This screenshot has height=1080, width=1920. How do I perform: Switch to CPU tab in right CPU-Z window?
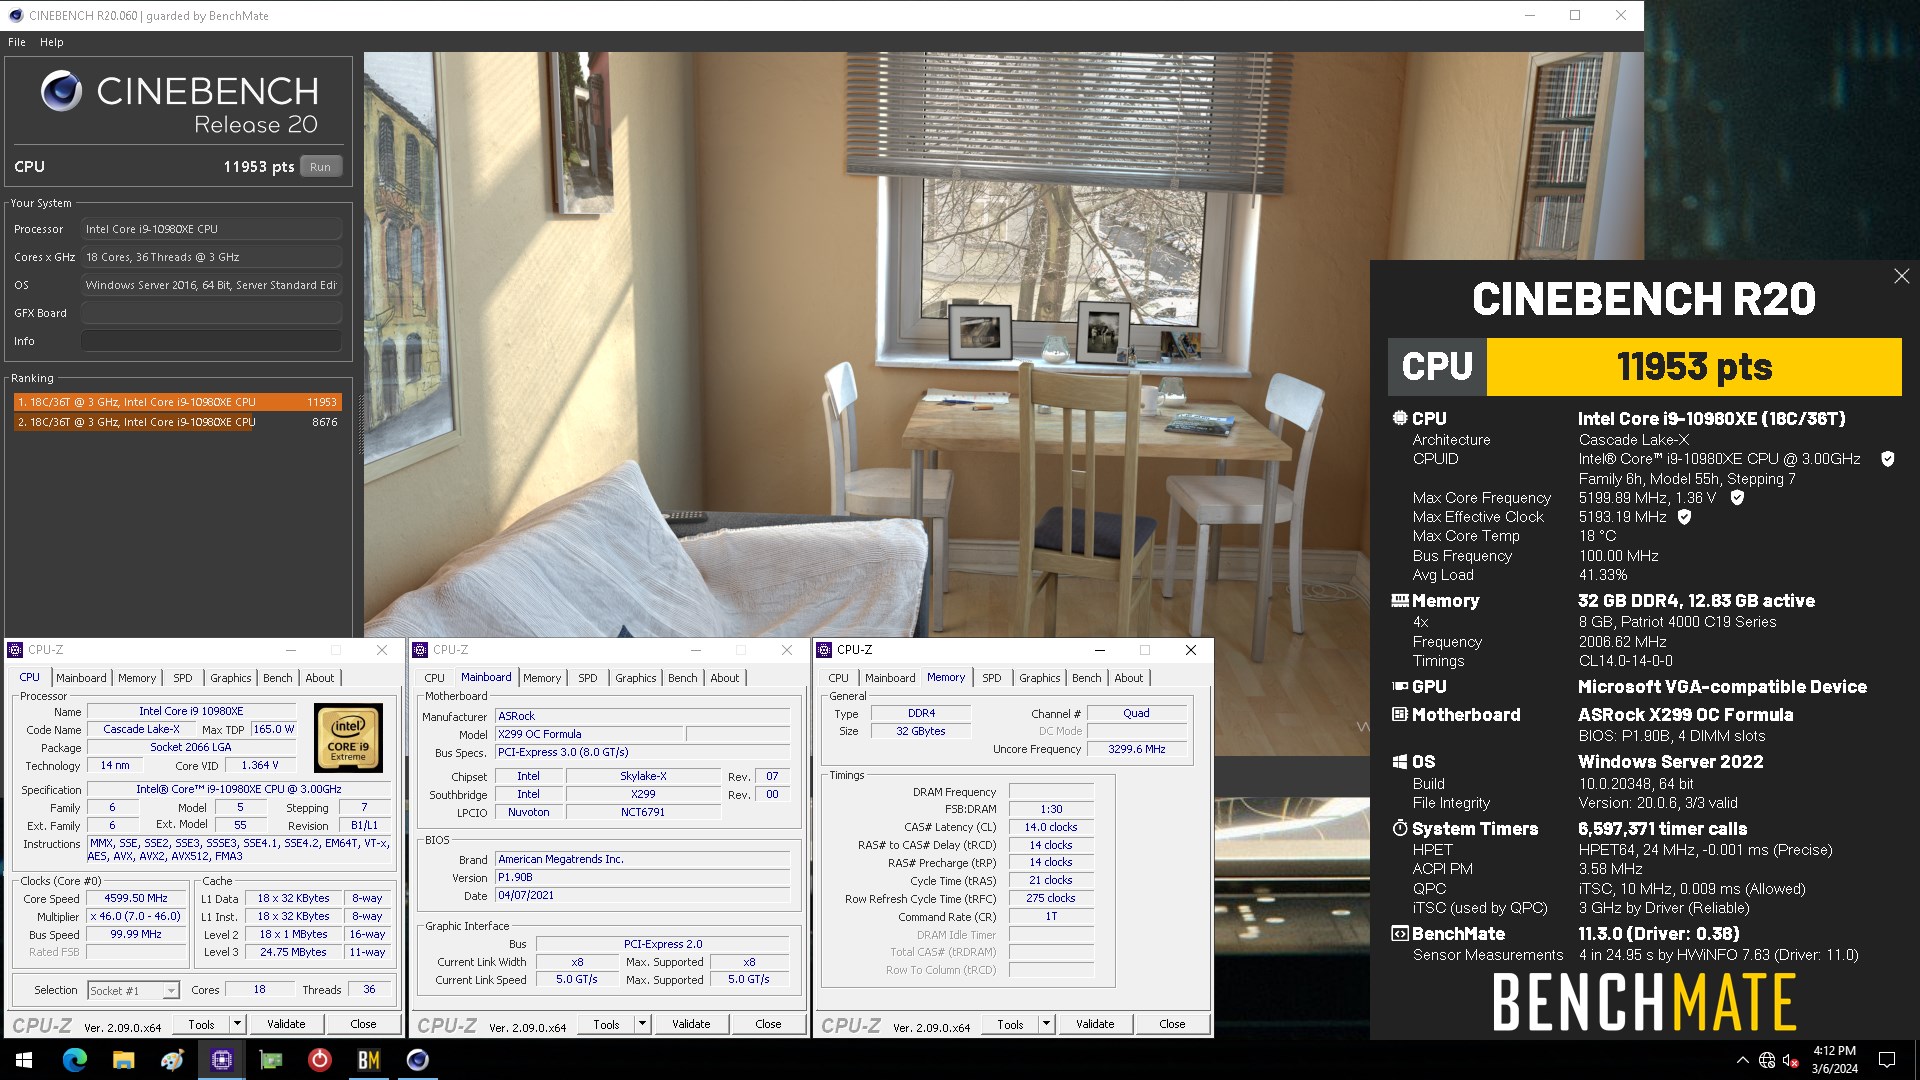pyautogui.click(x=838, y=678)
